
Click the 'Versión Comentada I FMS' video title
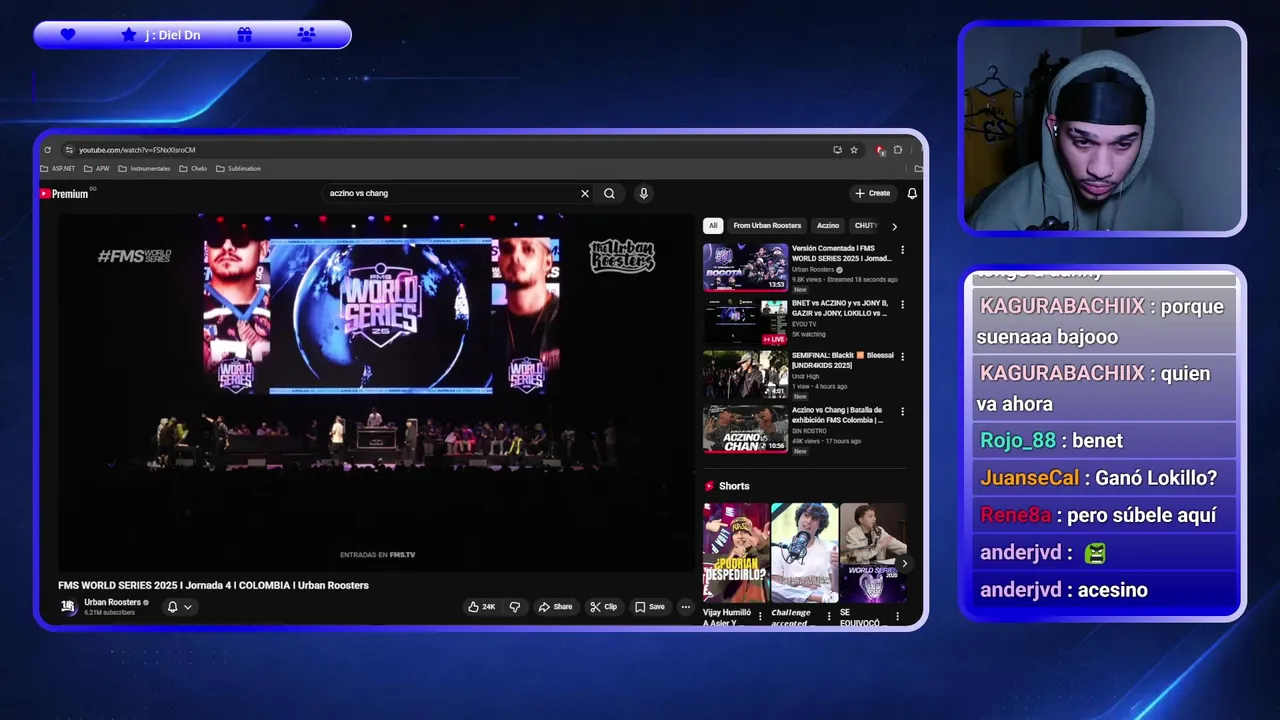pos(841,253)
